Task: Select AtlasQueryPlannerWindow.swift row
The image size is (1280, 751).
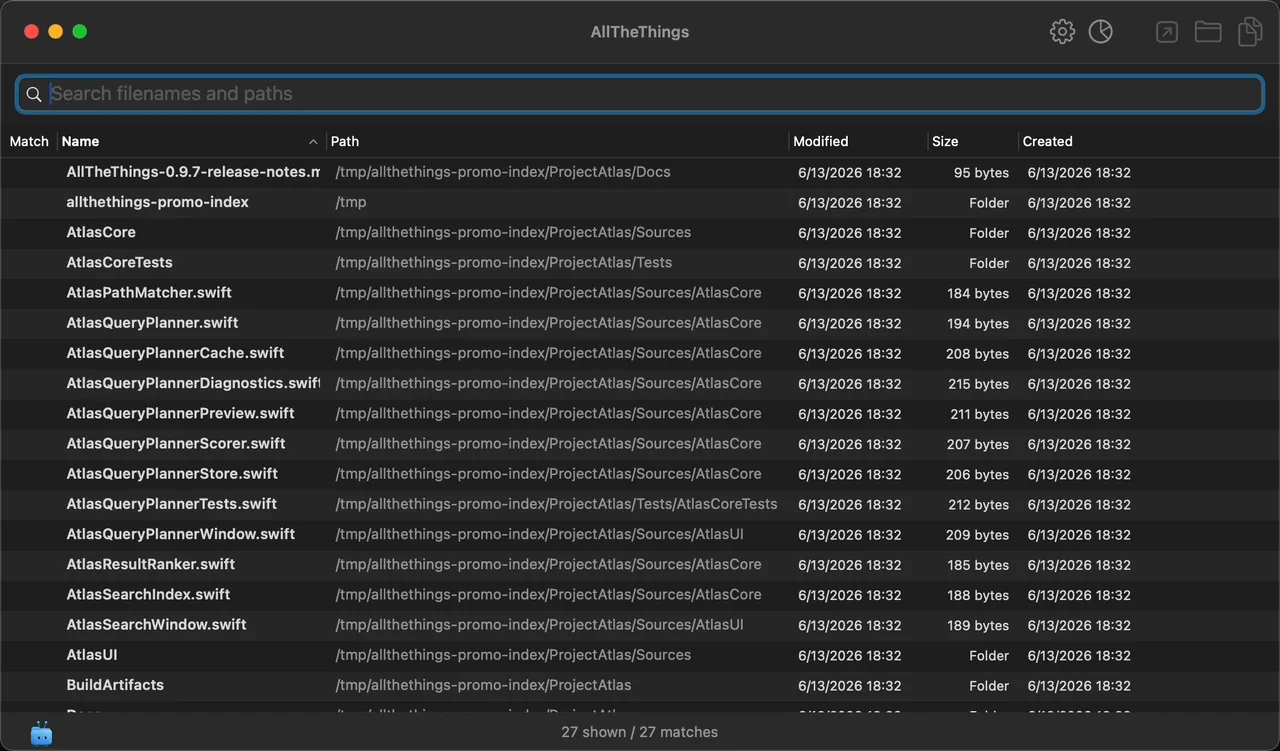Action: point(640,534)
